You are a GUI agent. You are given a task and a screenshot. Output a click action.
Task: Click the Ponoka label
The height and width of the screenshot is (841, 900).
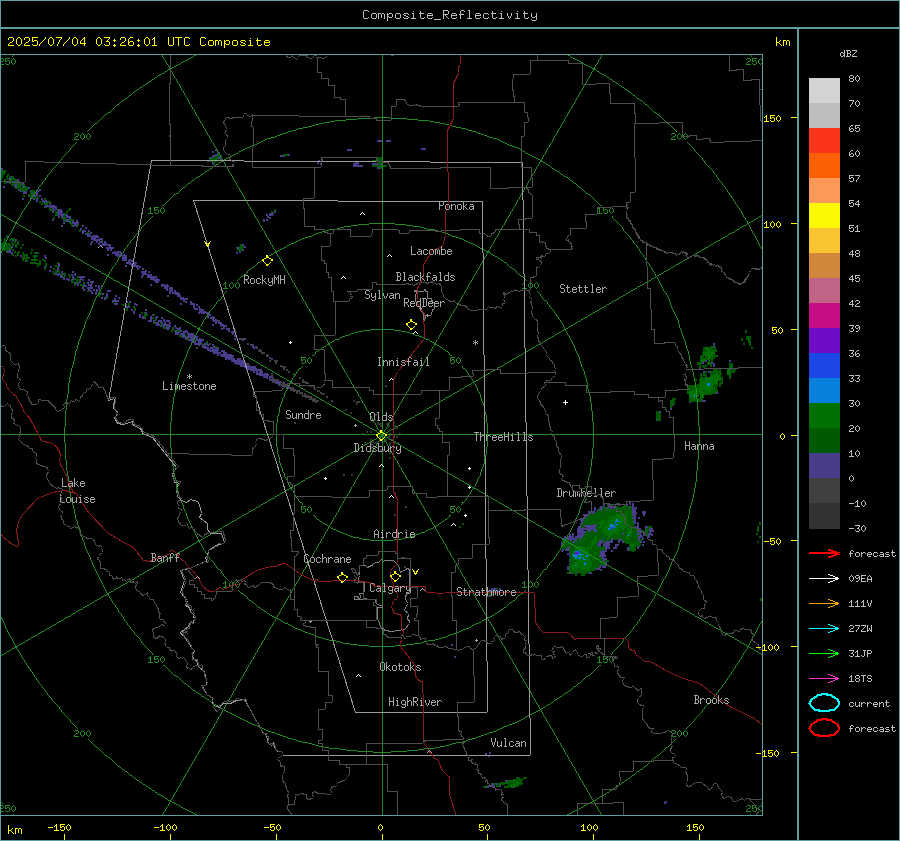tap(456, 206)
